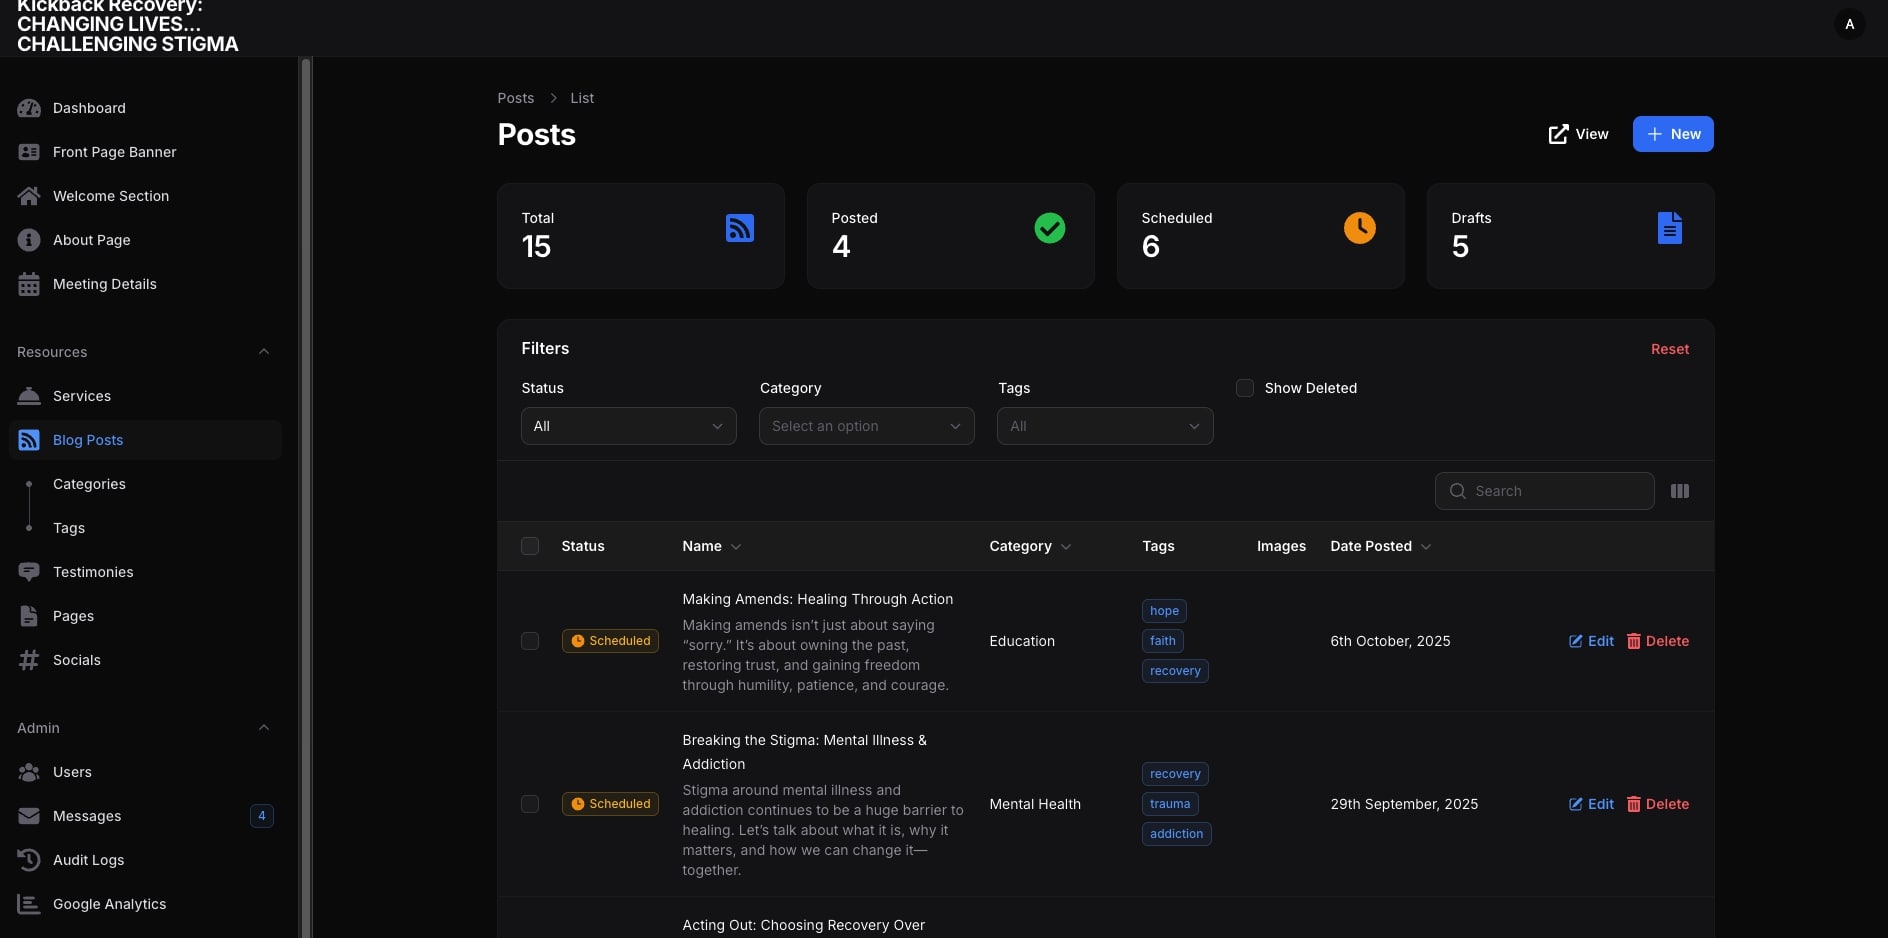
Task: Click the Services bell icon in sidebar
Action: (29, 396)
